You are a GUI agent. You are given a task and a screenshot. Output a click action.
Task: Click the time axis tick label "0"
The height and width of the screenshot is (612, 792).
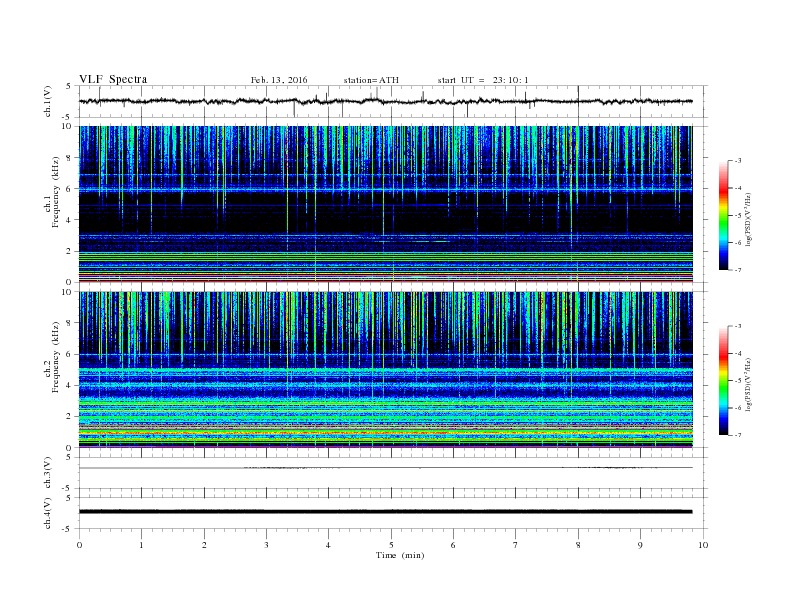click(x=79, y=545)
